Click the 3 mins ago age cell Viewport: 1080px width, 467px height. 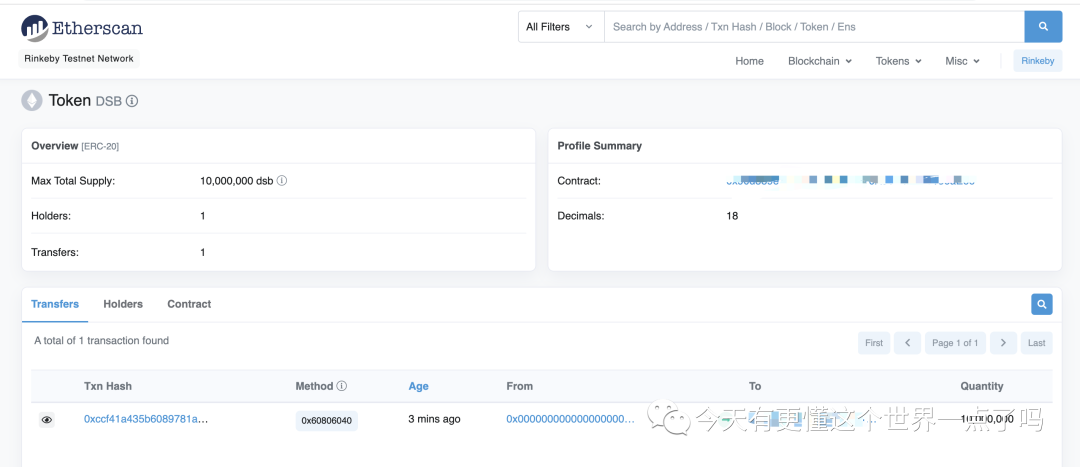pos(435,419)
